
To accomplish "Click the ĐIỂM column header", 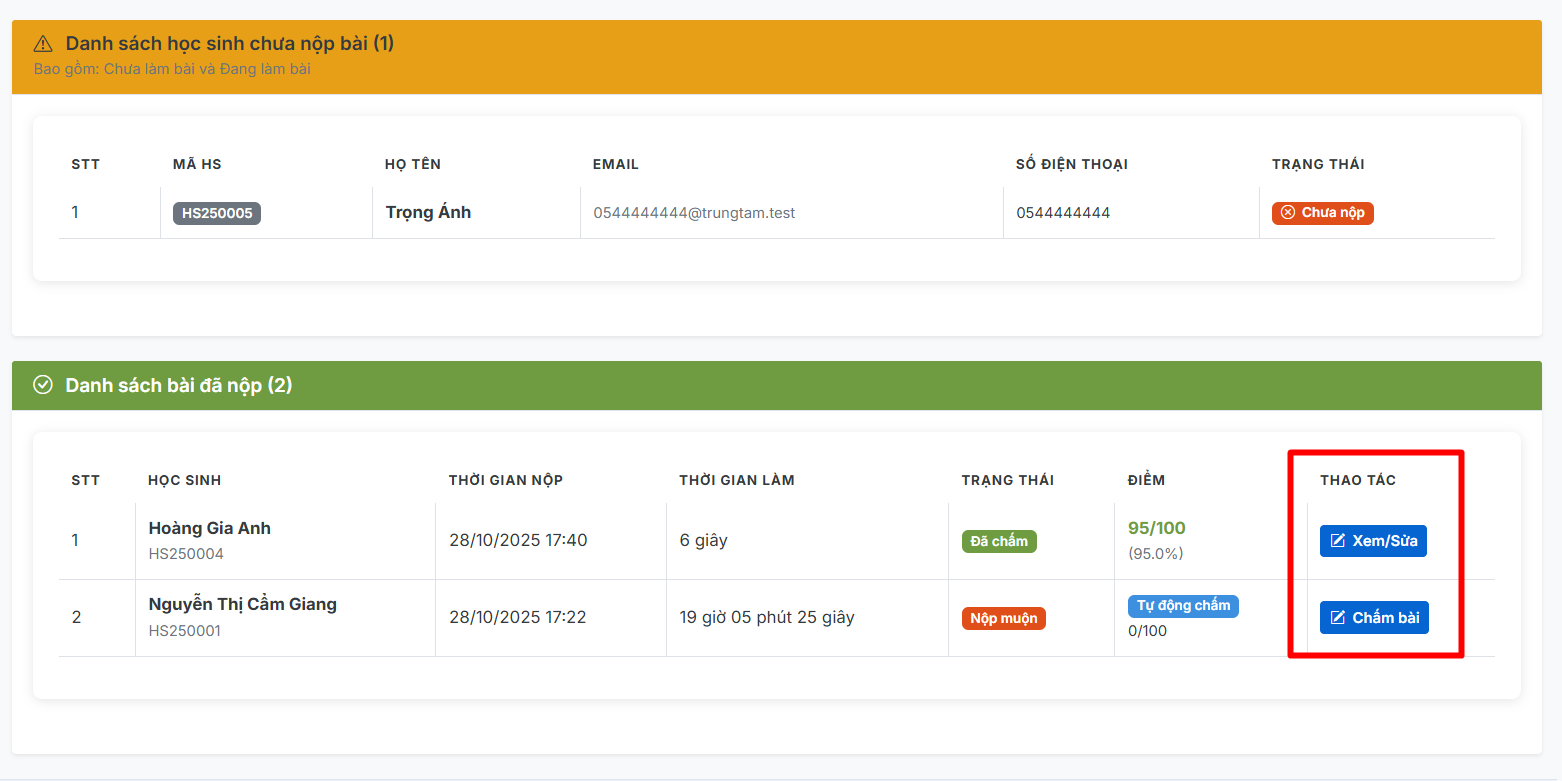I will tap(1146, 480).
